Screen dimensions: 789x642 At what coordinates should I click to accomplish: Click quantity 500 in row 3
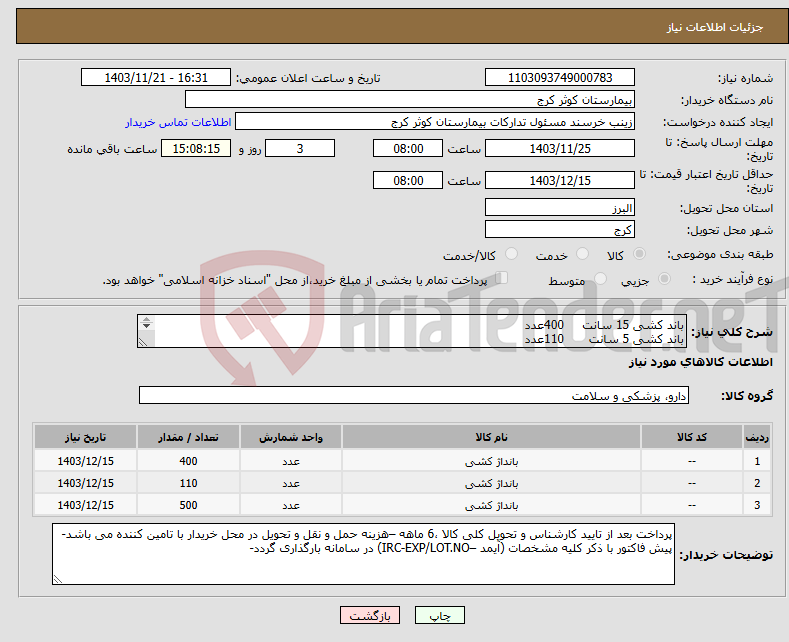coord(188,505)
